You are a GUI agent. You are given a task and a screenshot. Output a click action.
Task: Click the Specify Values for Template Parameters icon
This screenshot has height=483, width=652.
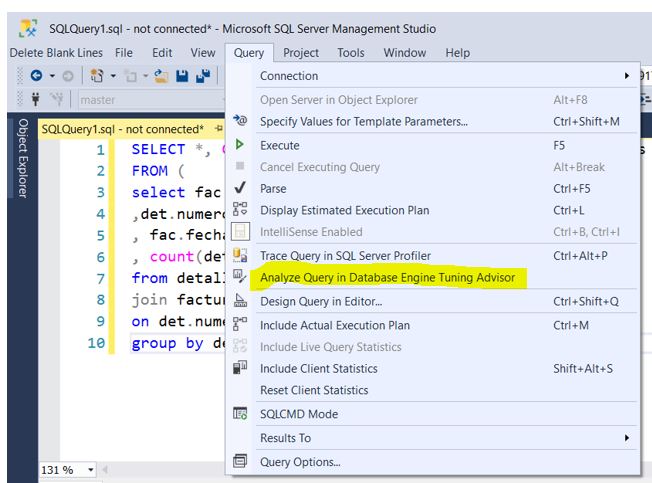240,121
